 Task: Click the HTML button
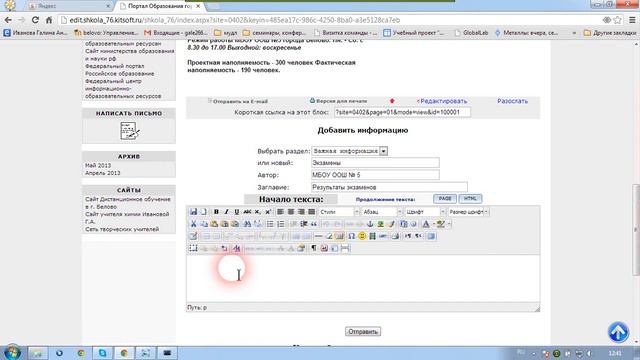coord(470,199)
